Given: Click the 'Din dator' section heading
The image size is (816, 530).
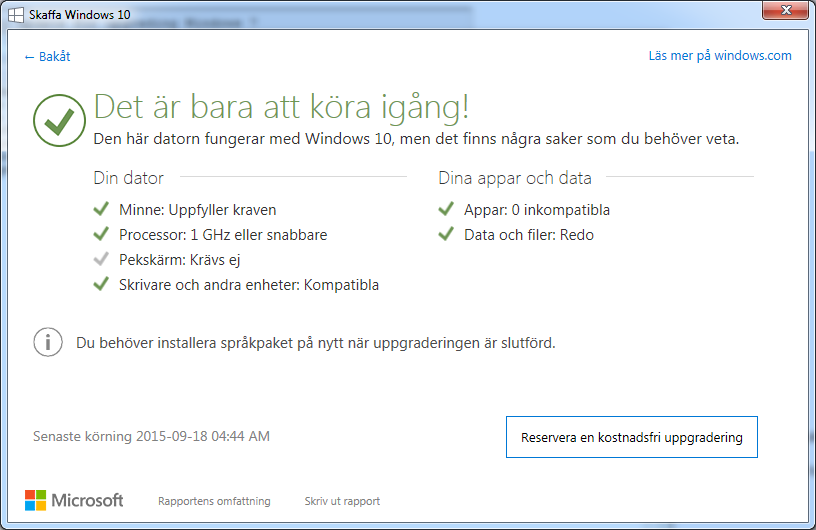Looking at the screenshot, I should point(129,178).
